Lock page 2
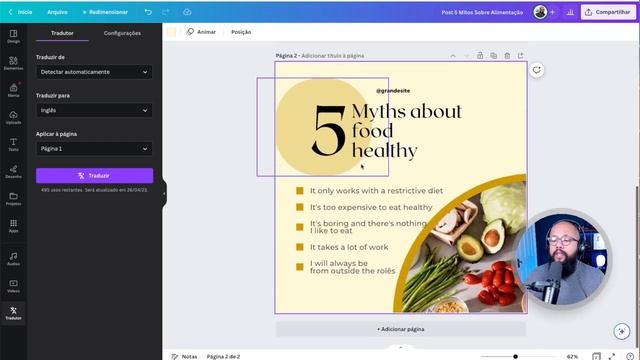 [480, 56]
